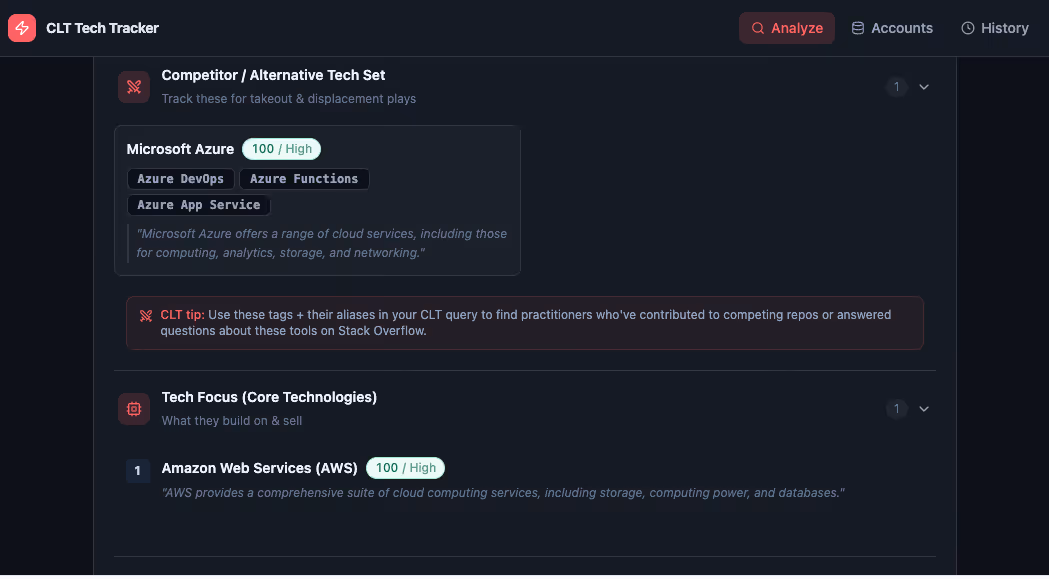Click 'Track these for takeout & displacement plays'
The image size is (1049, 579).
[289, 98]
